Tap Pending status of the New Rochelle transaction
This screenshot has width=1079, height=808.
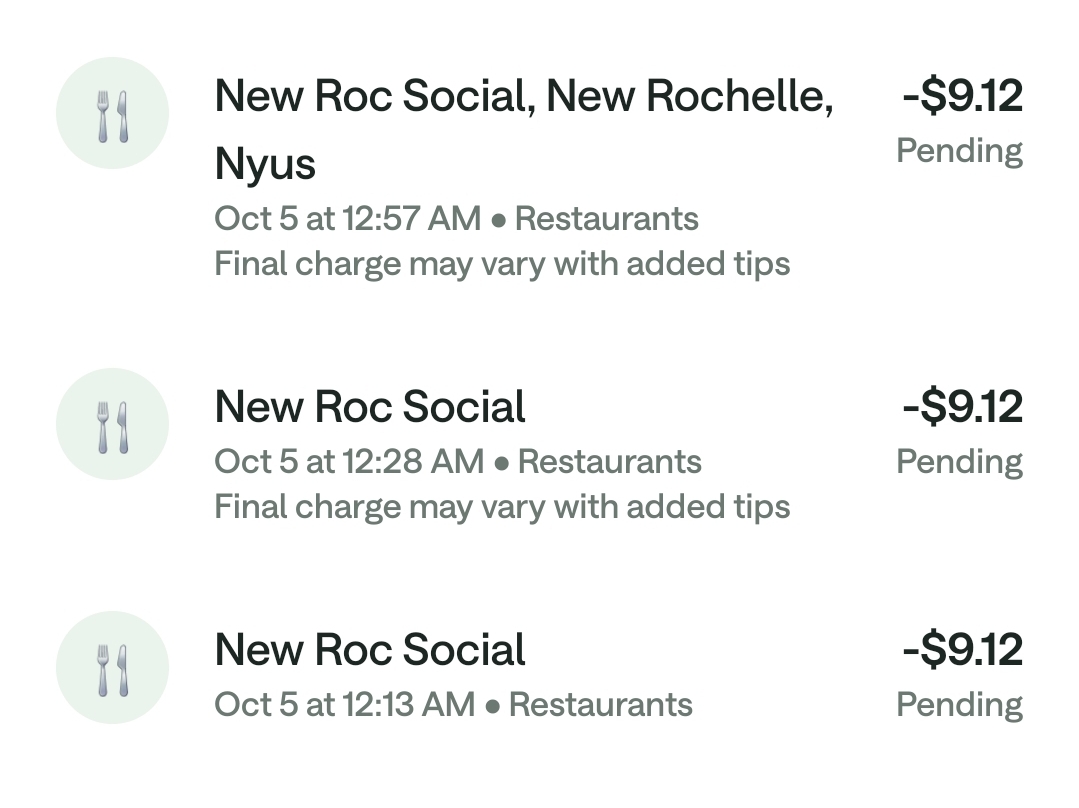959,151
